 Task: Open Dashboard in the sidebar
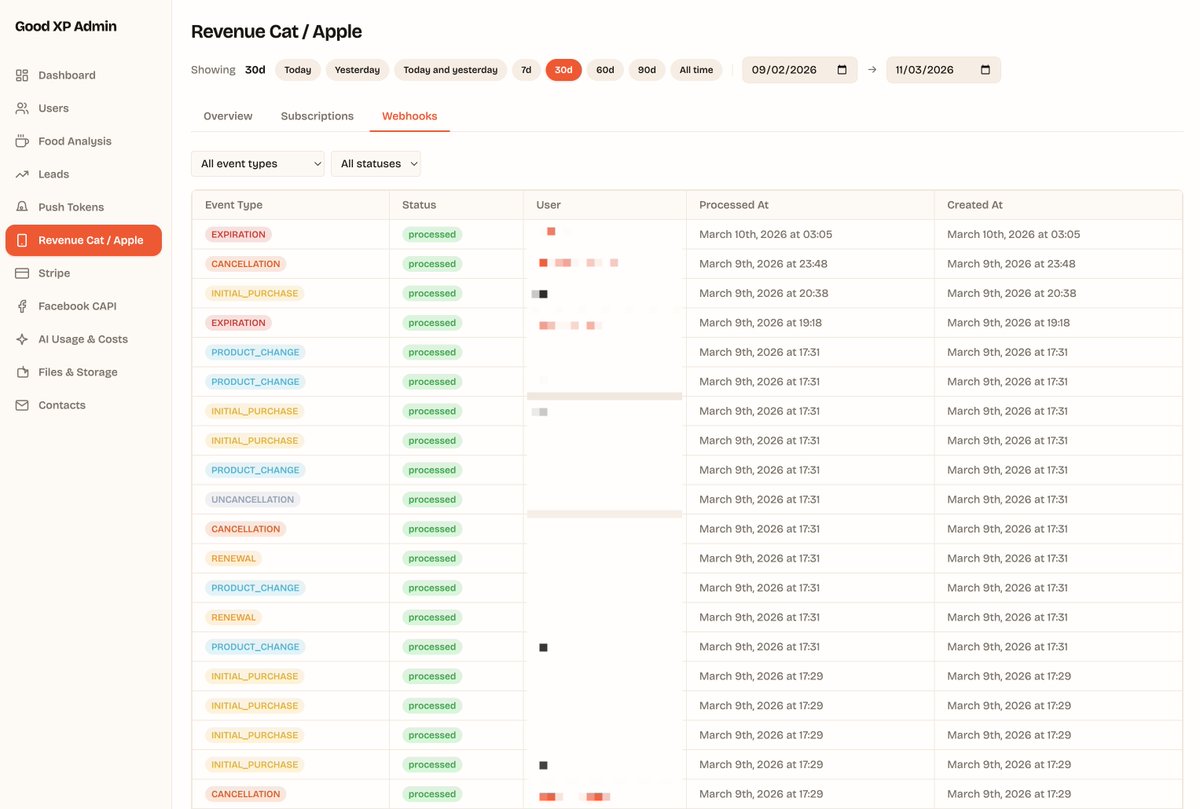pyautogui.click(x=83, y=75)
